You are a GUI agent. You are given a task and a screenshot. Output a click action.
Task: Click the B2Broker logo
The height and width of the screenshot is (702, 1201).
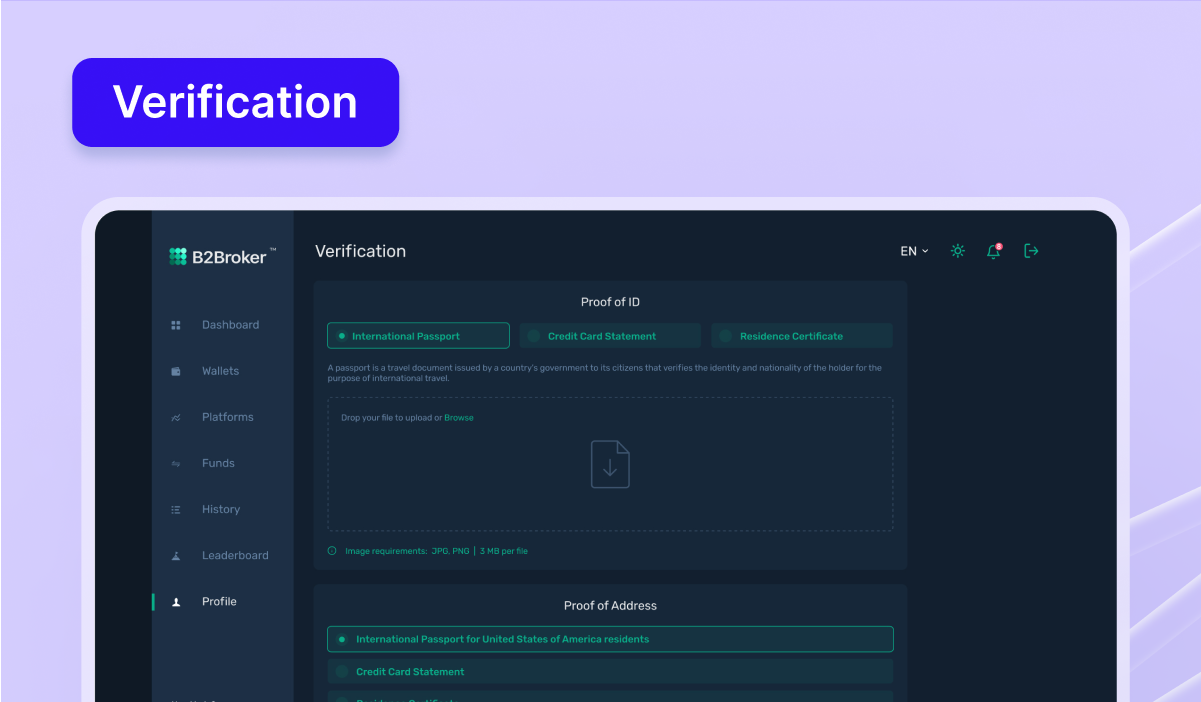pos(222,256)
